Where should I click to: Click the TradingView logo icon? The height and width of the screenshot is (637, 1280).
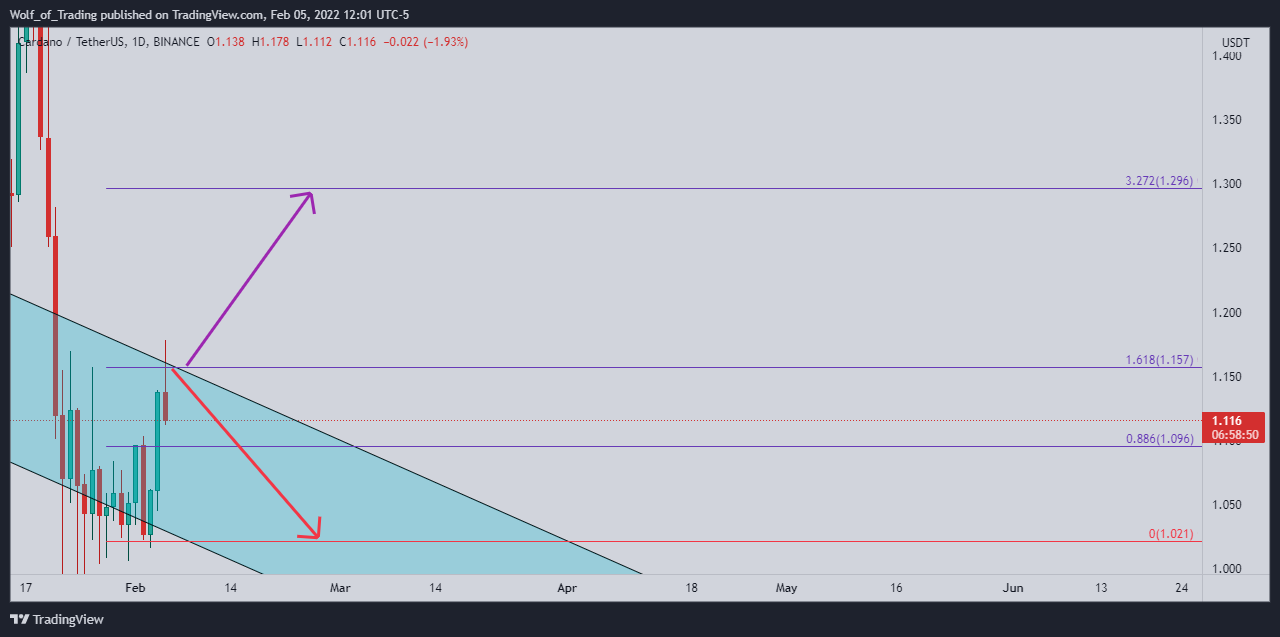tap(19, 619)
